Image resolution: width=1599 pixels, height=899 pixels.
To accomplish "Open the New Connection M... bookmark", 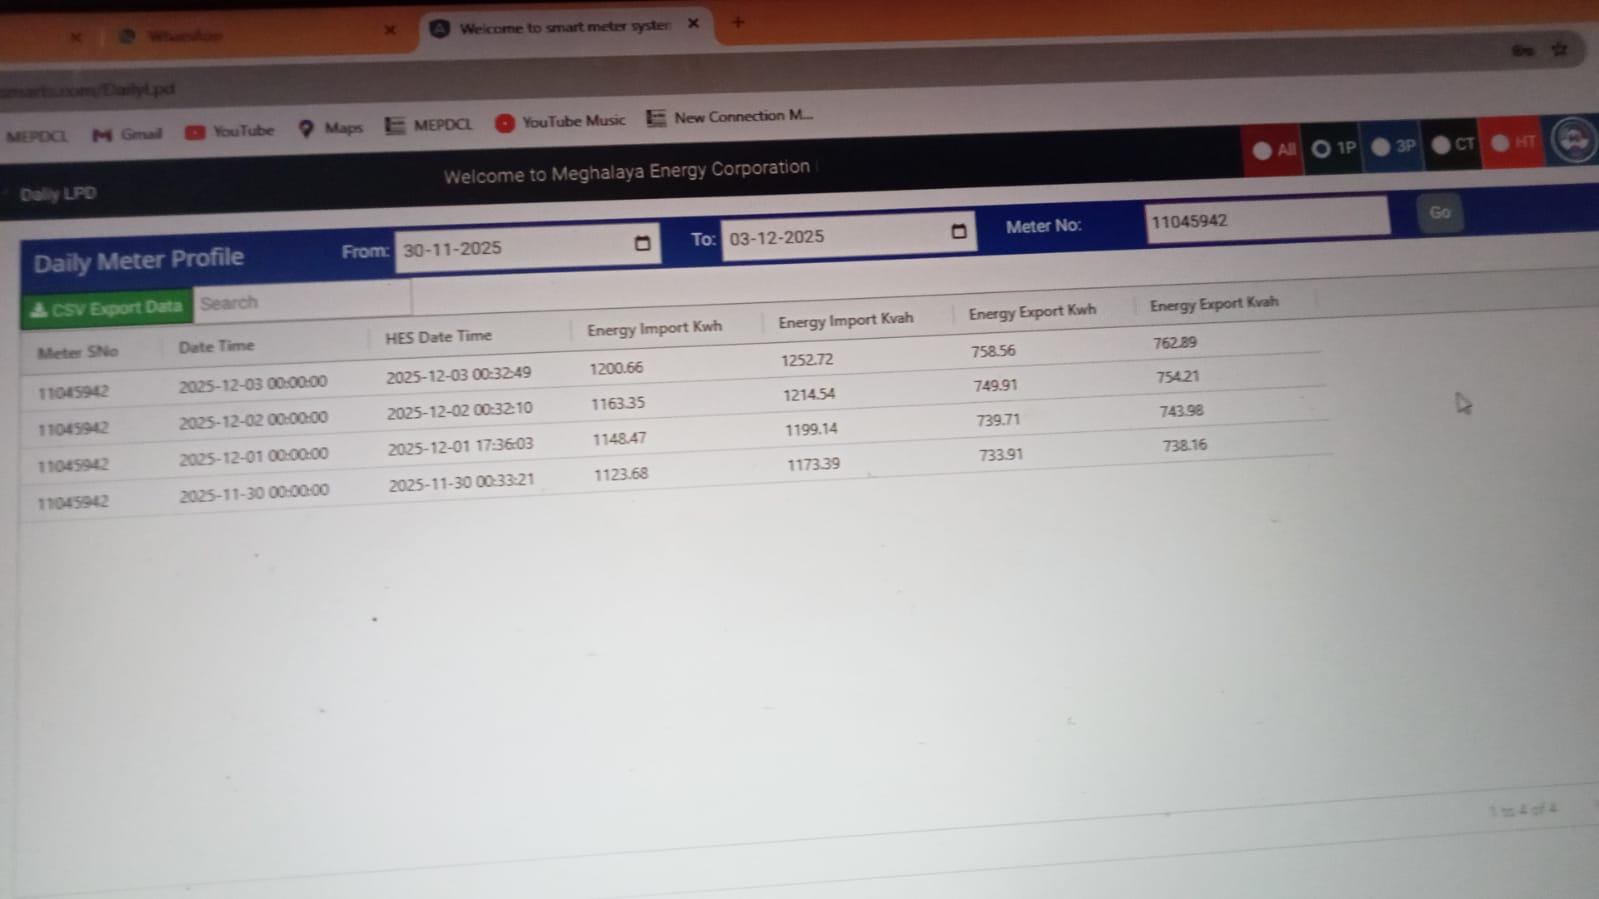I will click(x=729, y=117).
